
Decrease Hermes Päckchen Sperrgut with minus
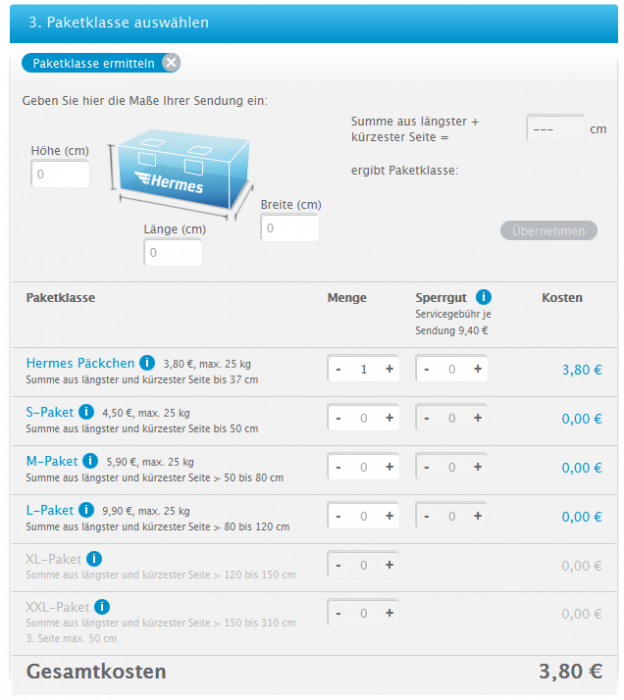[x=427, y=369]
